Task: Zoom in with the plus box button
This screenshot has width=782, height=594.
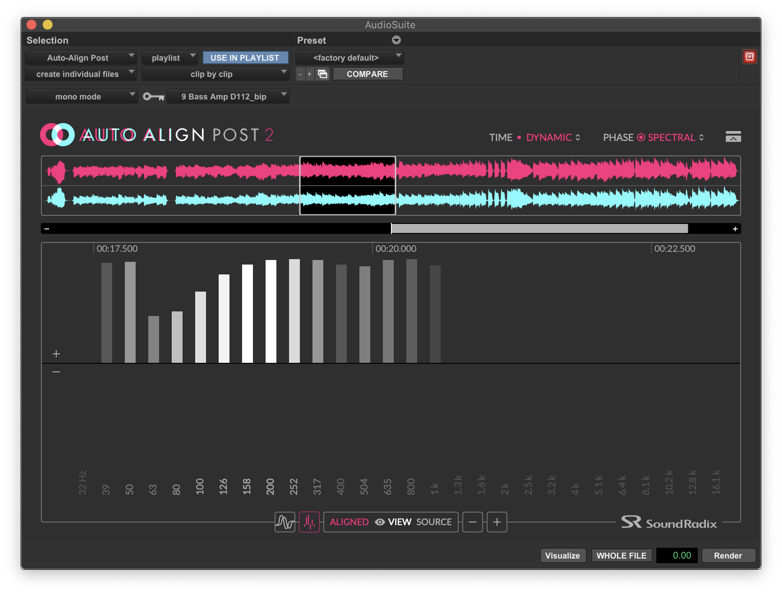Action: click(497, 522)
